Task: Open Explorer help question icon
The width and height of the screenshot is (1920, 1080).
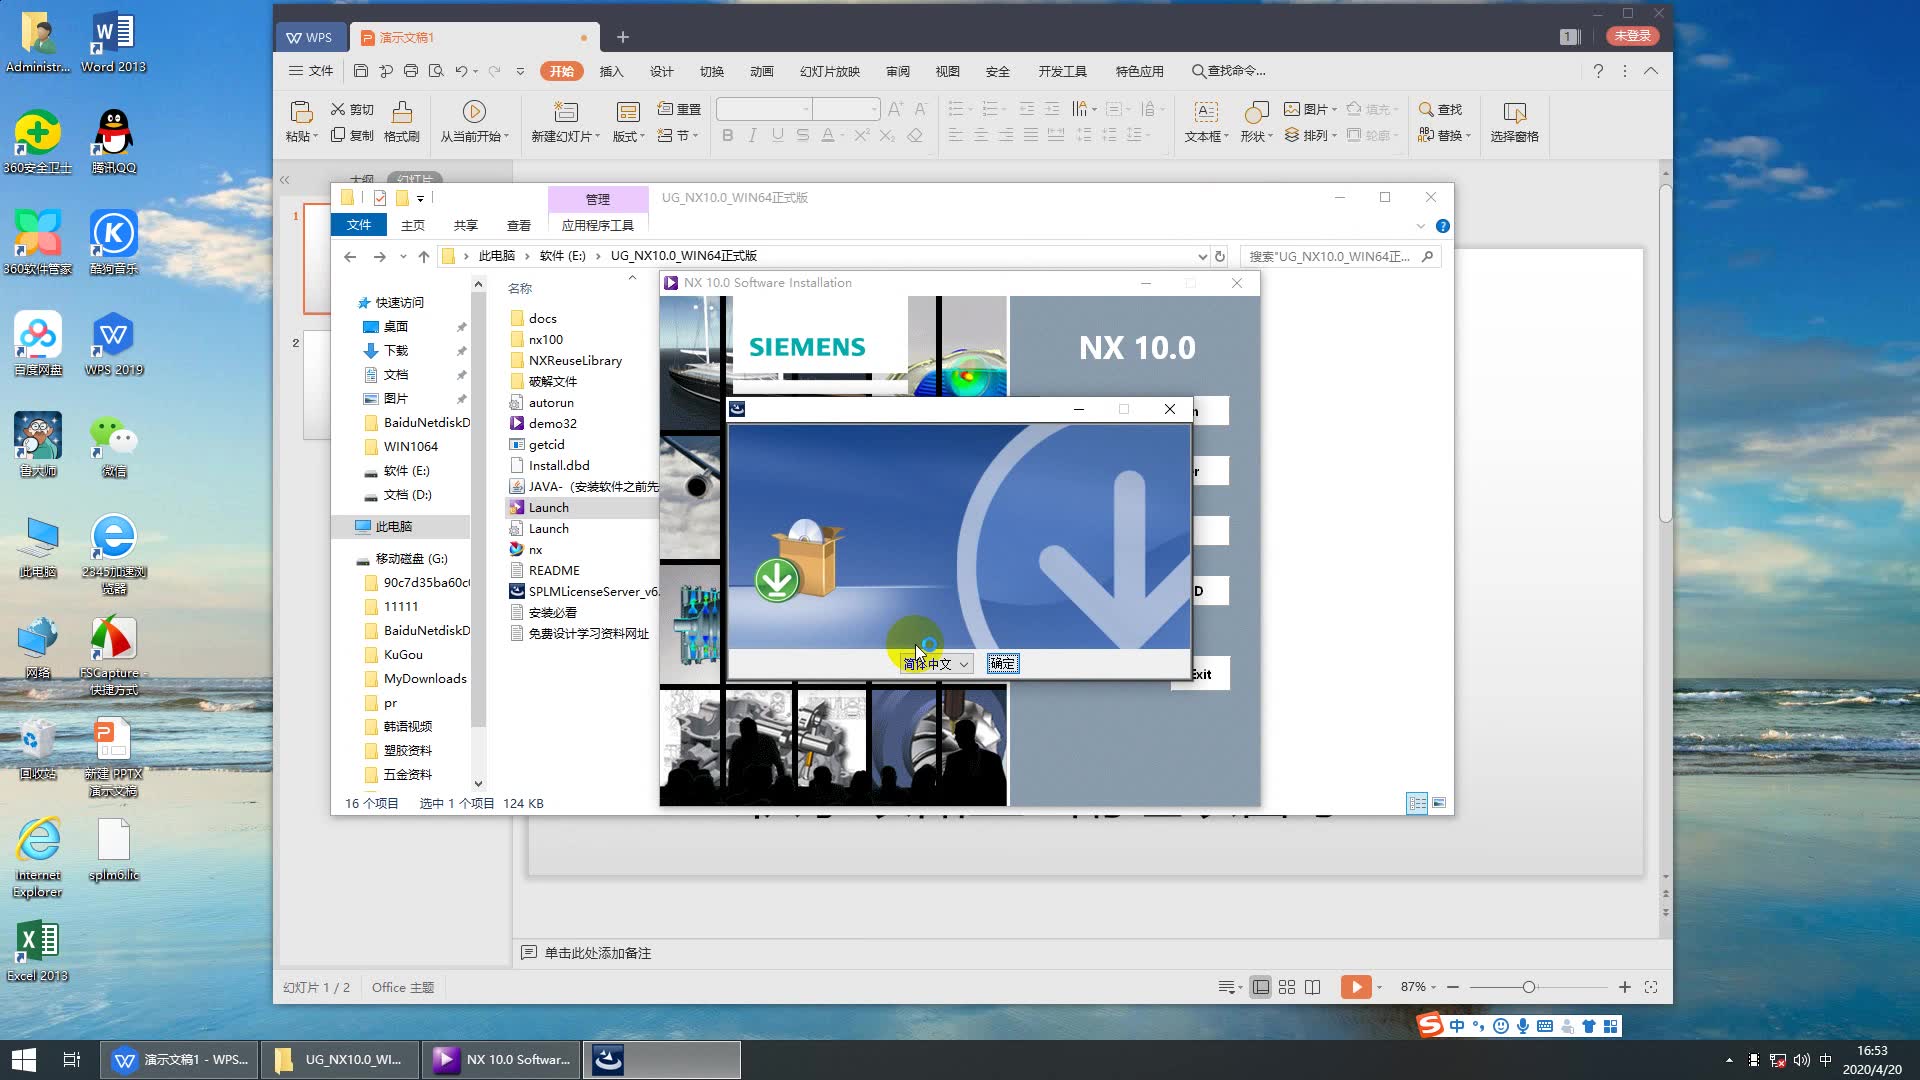Action: pos(1443,226)
